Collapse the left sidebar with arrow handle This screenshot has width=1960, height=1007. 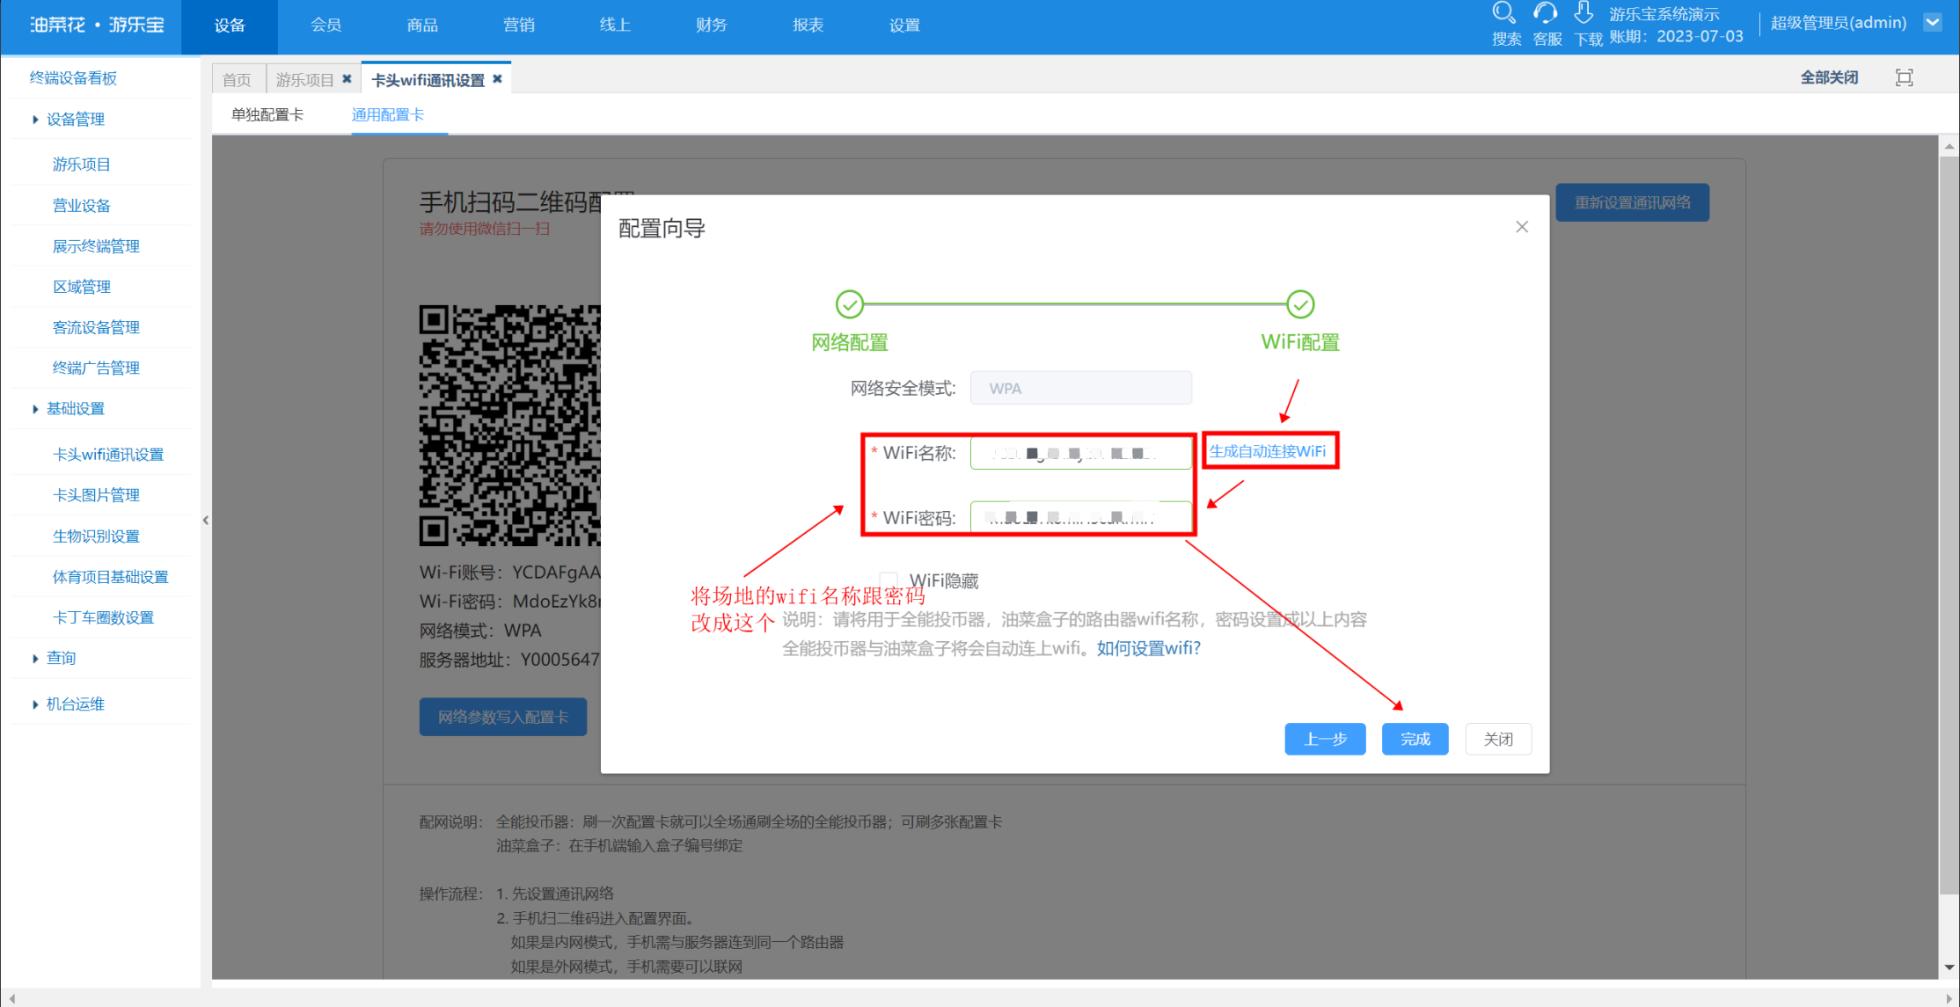(206, 520)
